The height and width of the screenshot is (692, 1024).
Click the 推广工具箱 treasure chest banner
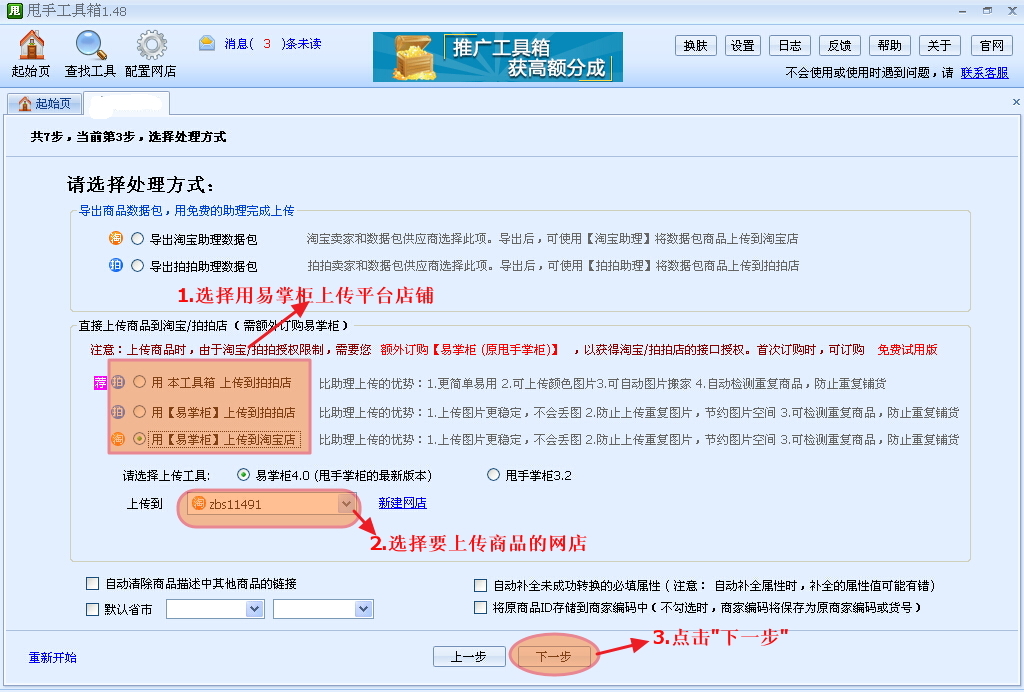click(x=498, y=57)
